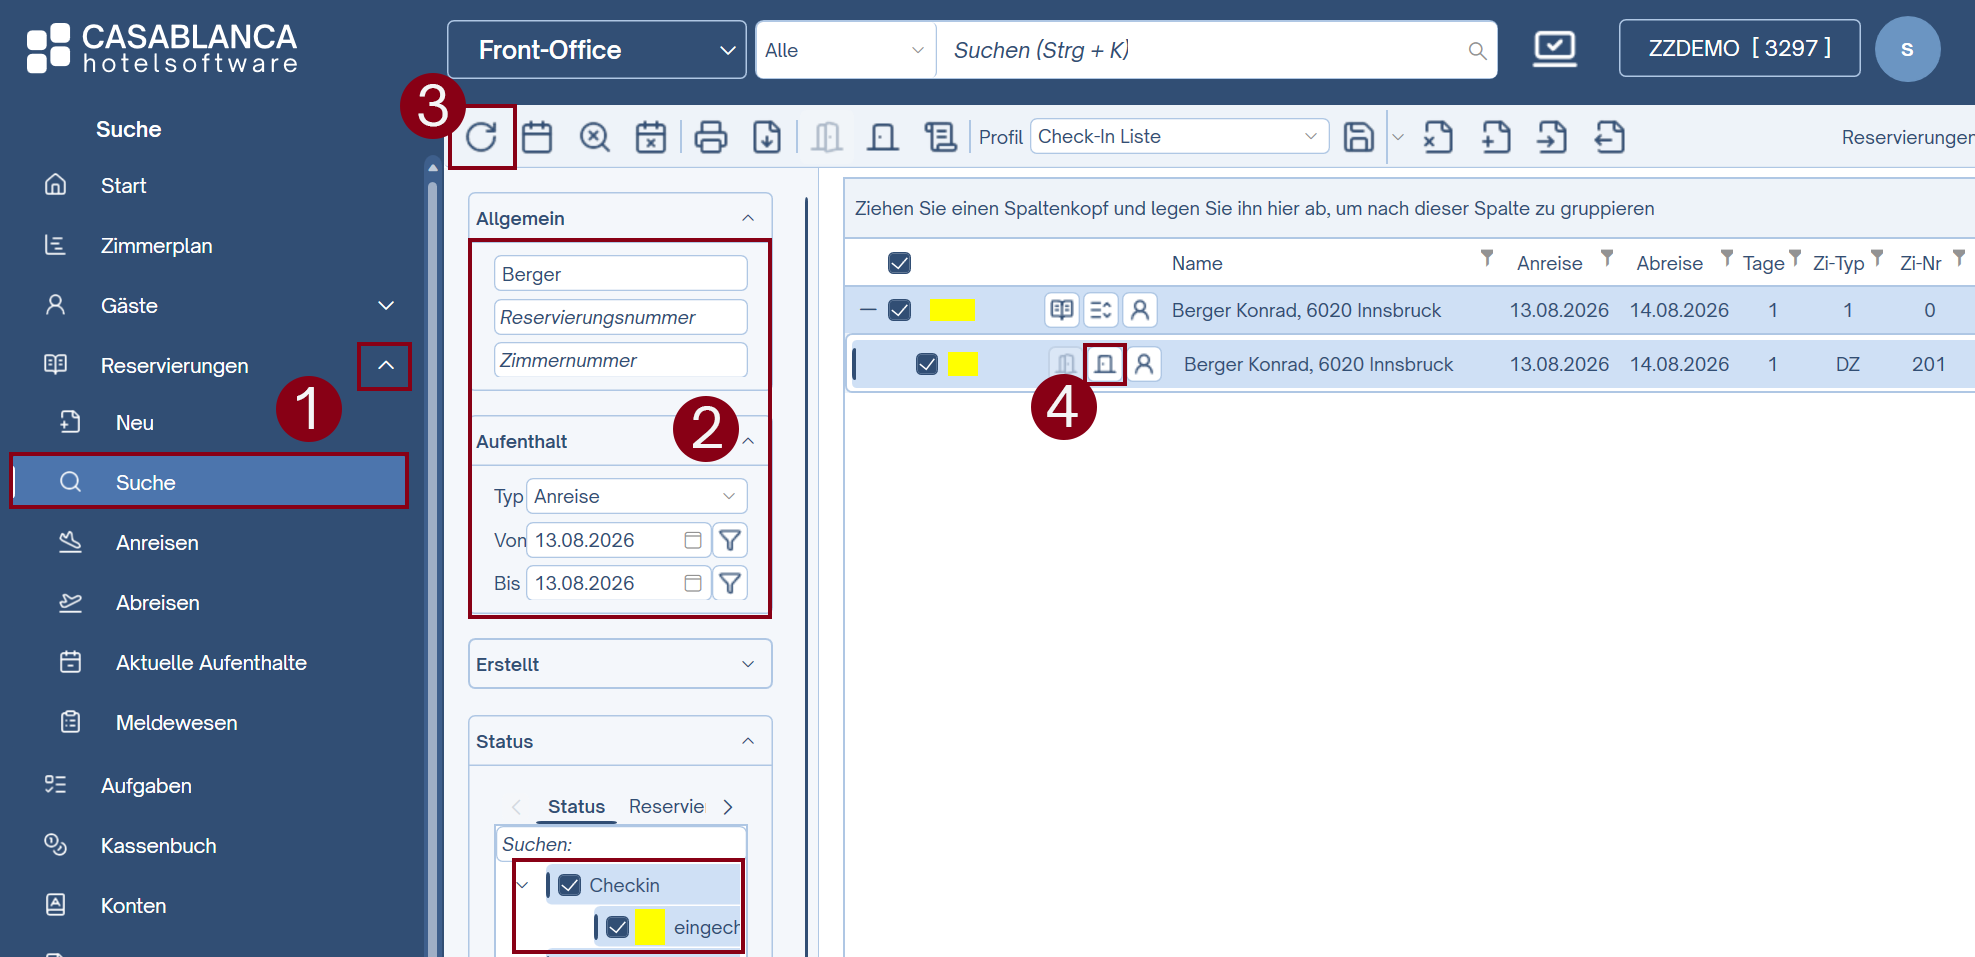1975x957 pixels.
Task: Click the door check-in icon in the toolbar
Action: click(x=883, y=137)
